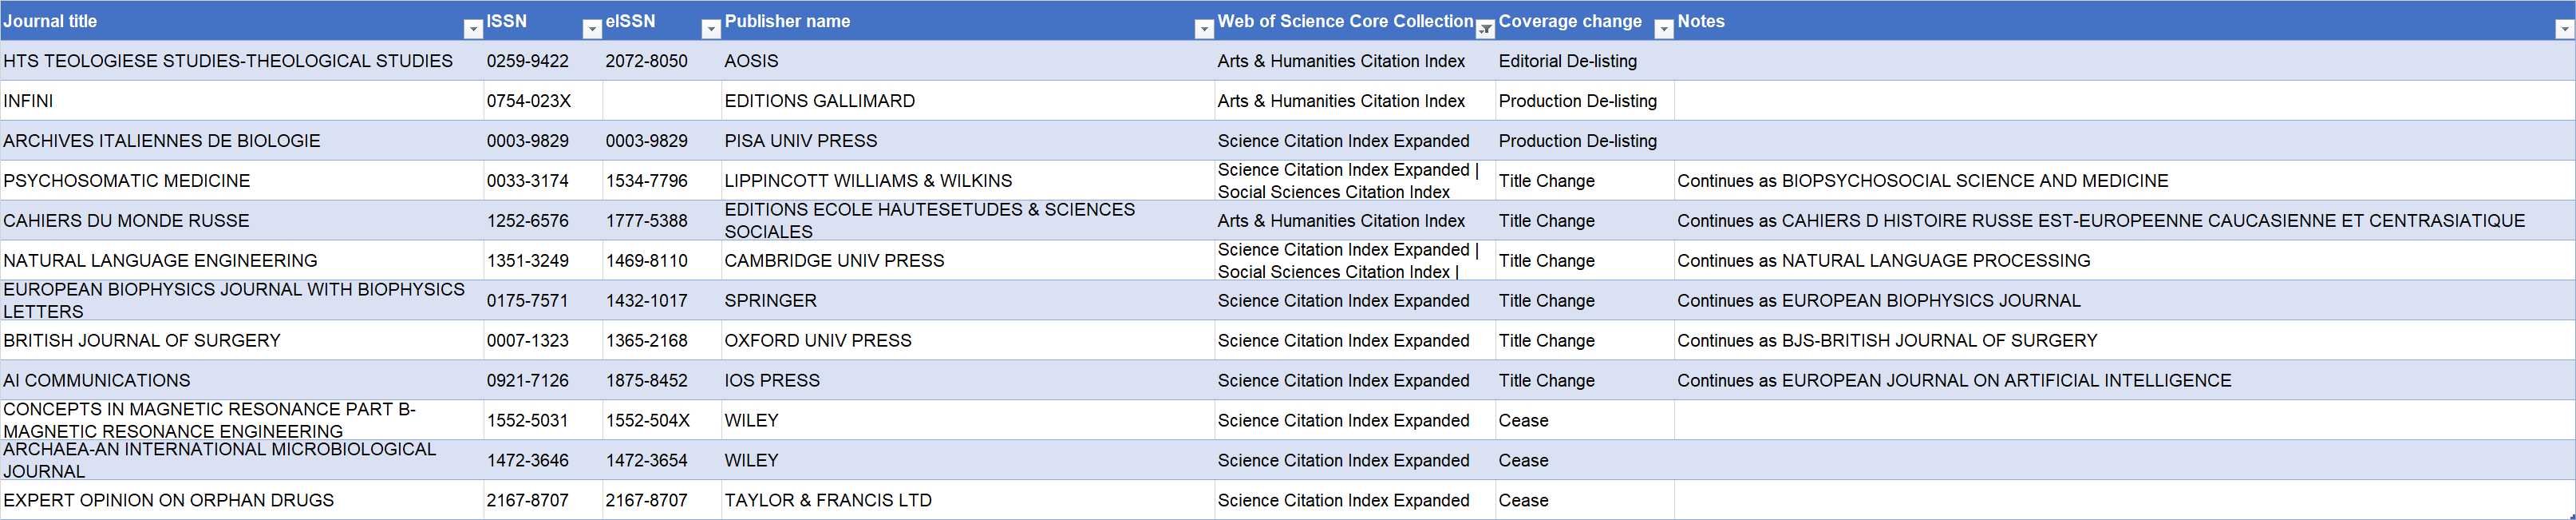The width and height of the screenshot is (2576, 520).
Task: Click the eISSN cell 1552-504X
Action: [x=662, y=421]
